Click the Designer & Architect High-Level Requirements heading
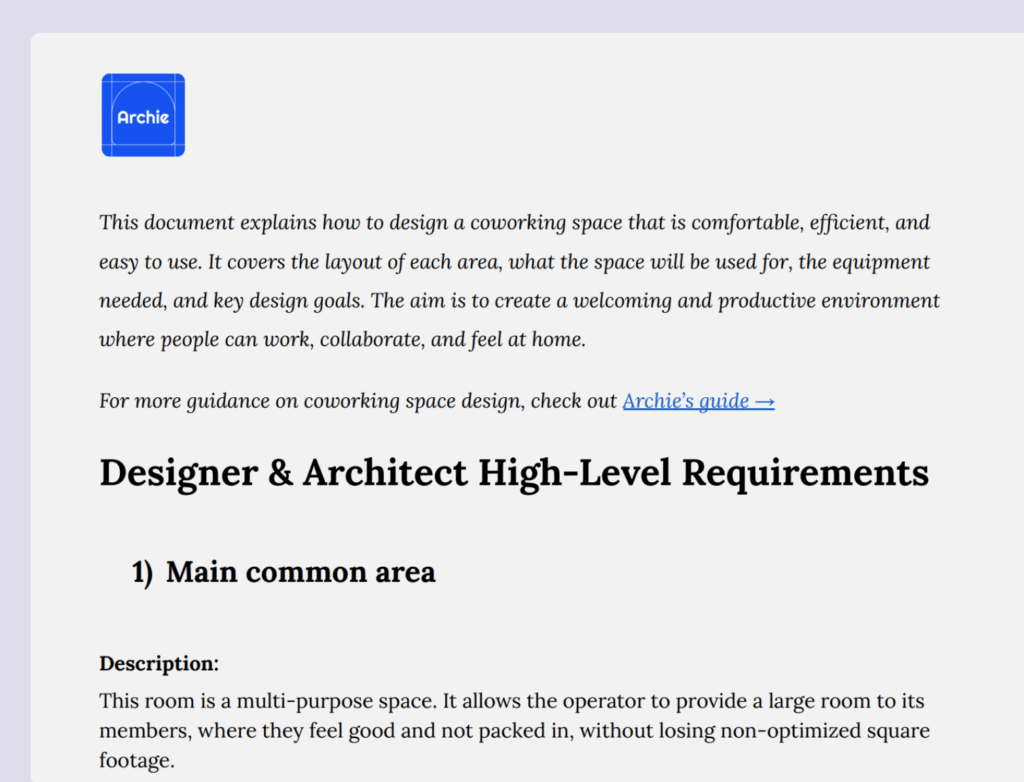Screen dimensions: 1024x782 point(514,473)
